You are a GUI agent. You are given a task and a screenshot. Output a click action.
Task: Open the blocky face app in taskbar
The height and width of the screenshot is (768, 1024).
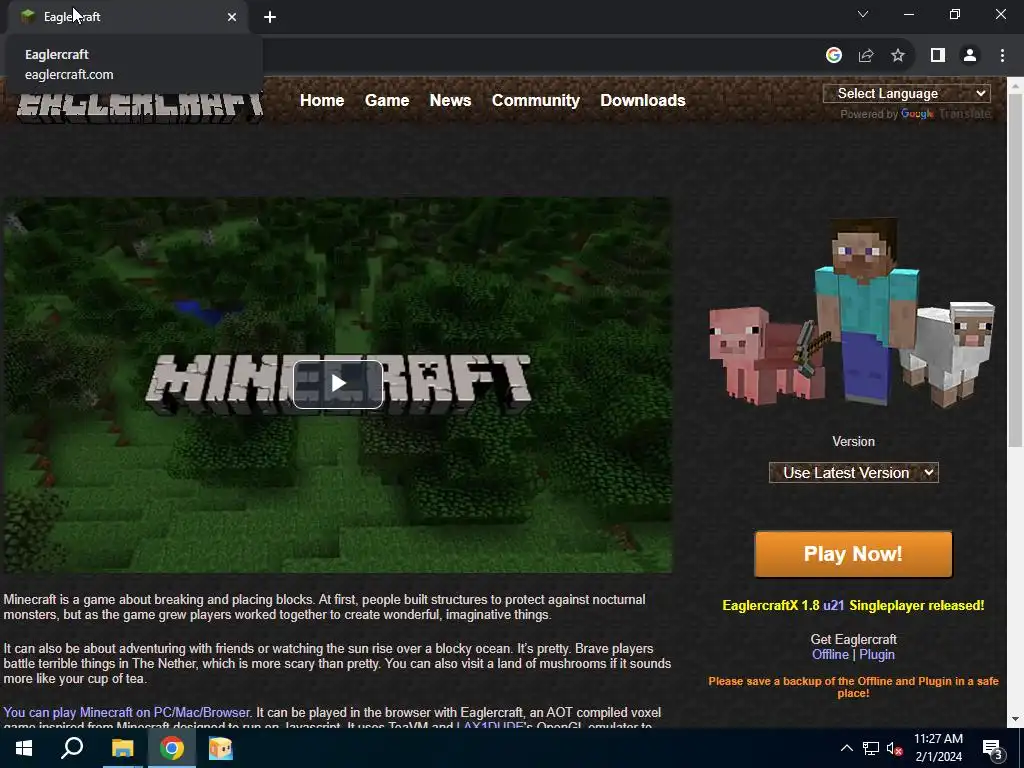point(220,748)
